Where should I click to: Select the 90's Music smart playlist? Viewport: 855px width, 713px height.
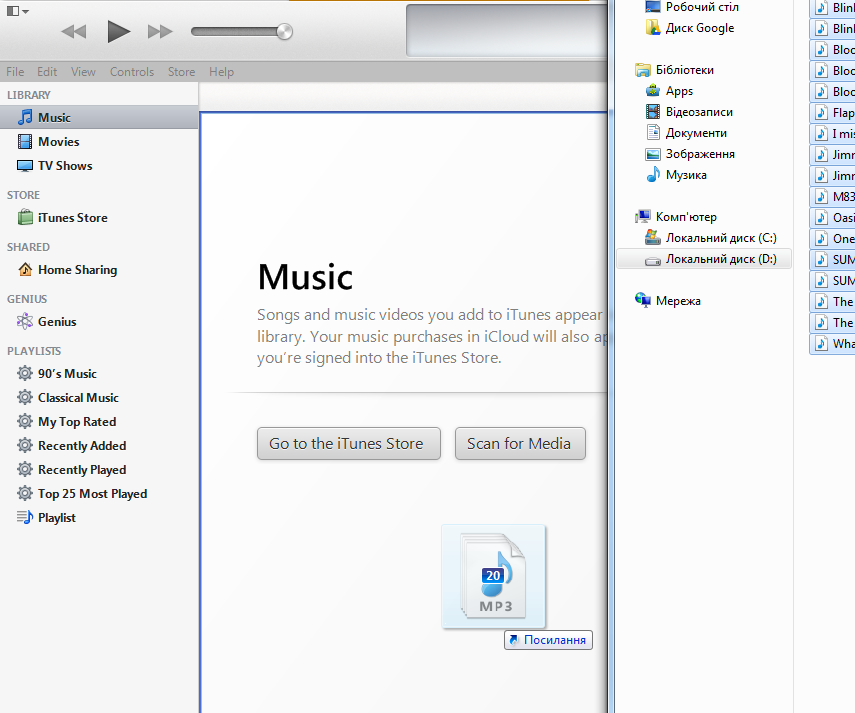click(67, 374)
